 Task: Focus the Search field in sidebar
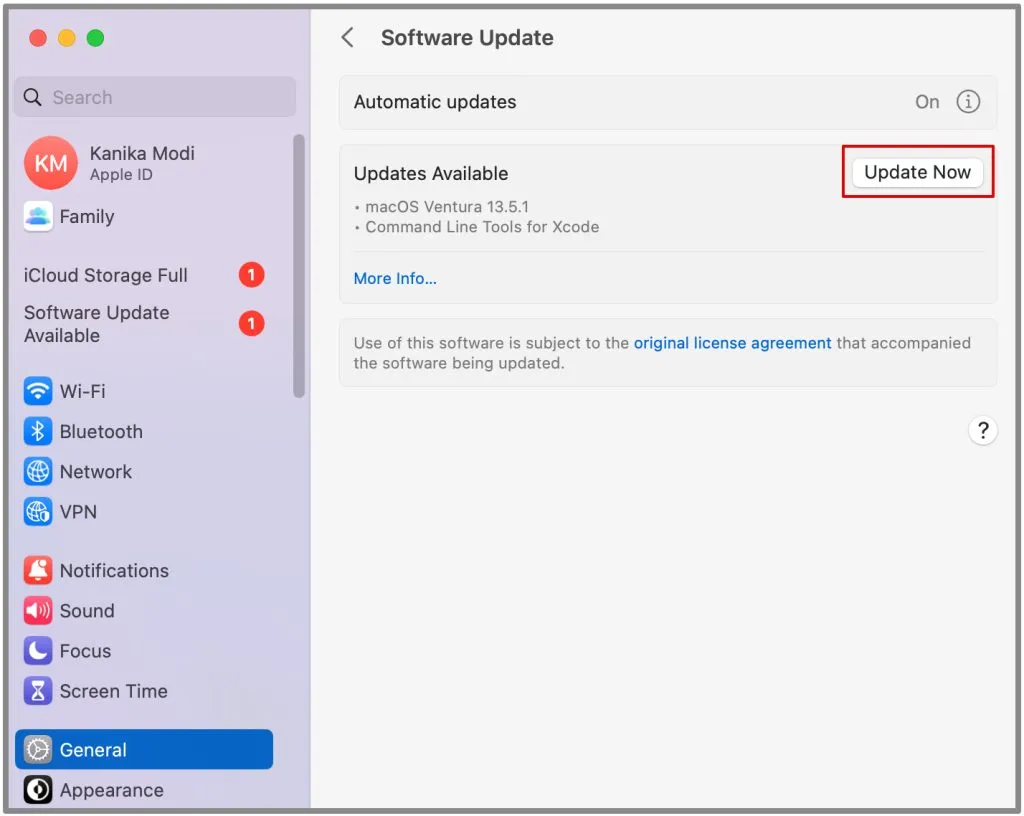[x=155, y=97]
